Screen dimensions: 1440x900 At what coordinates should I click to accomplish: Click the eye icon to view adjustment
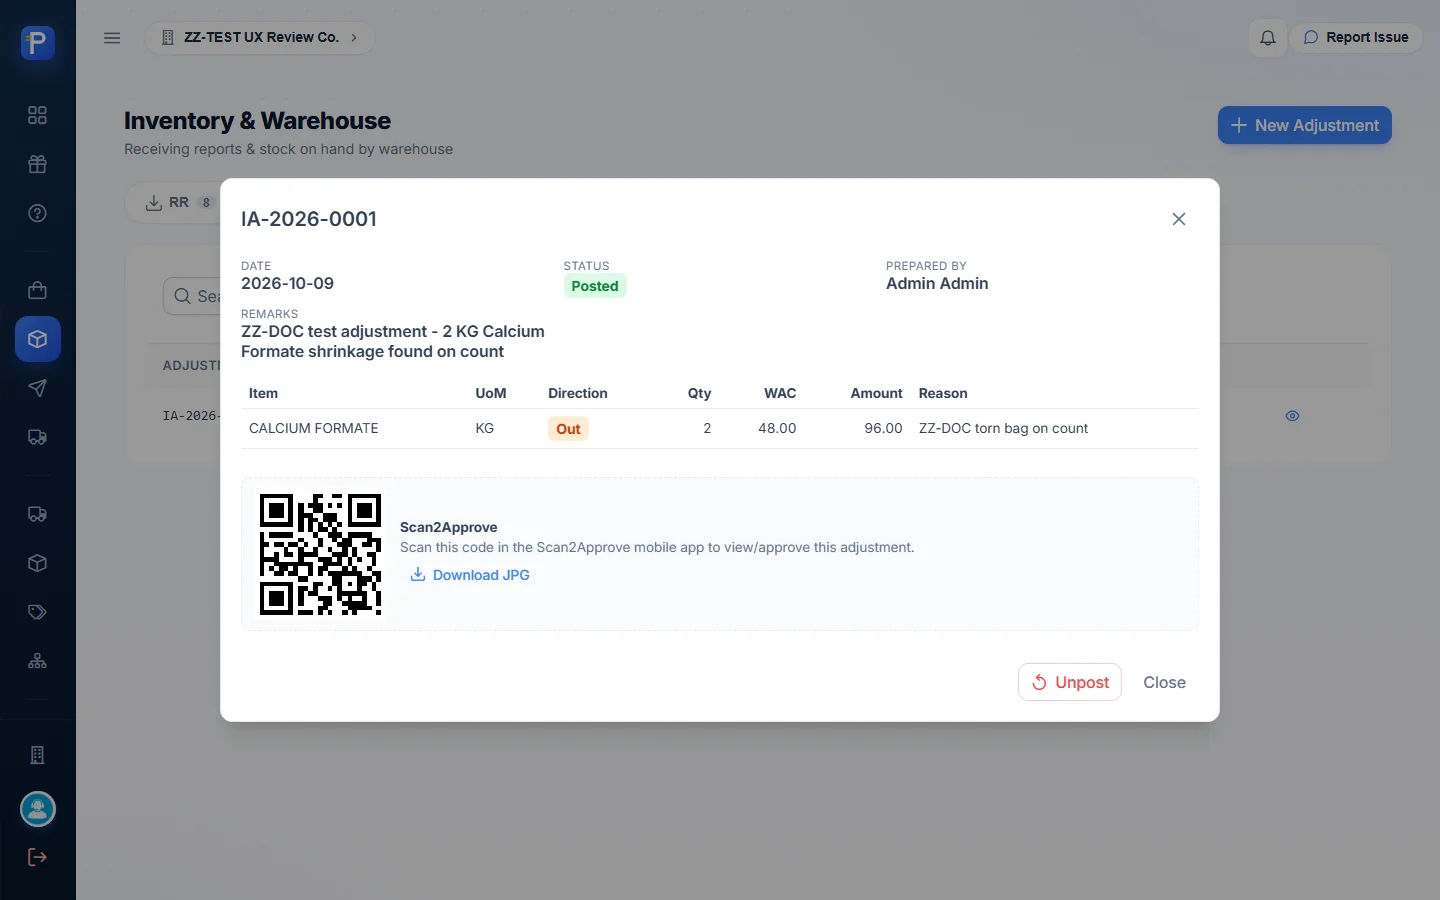[x=1292, y=416]
